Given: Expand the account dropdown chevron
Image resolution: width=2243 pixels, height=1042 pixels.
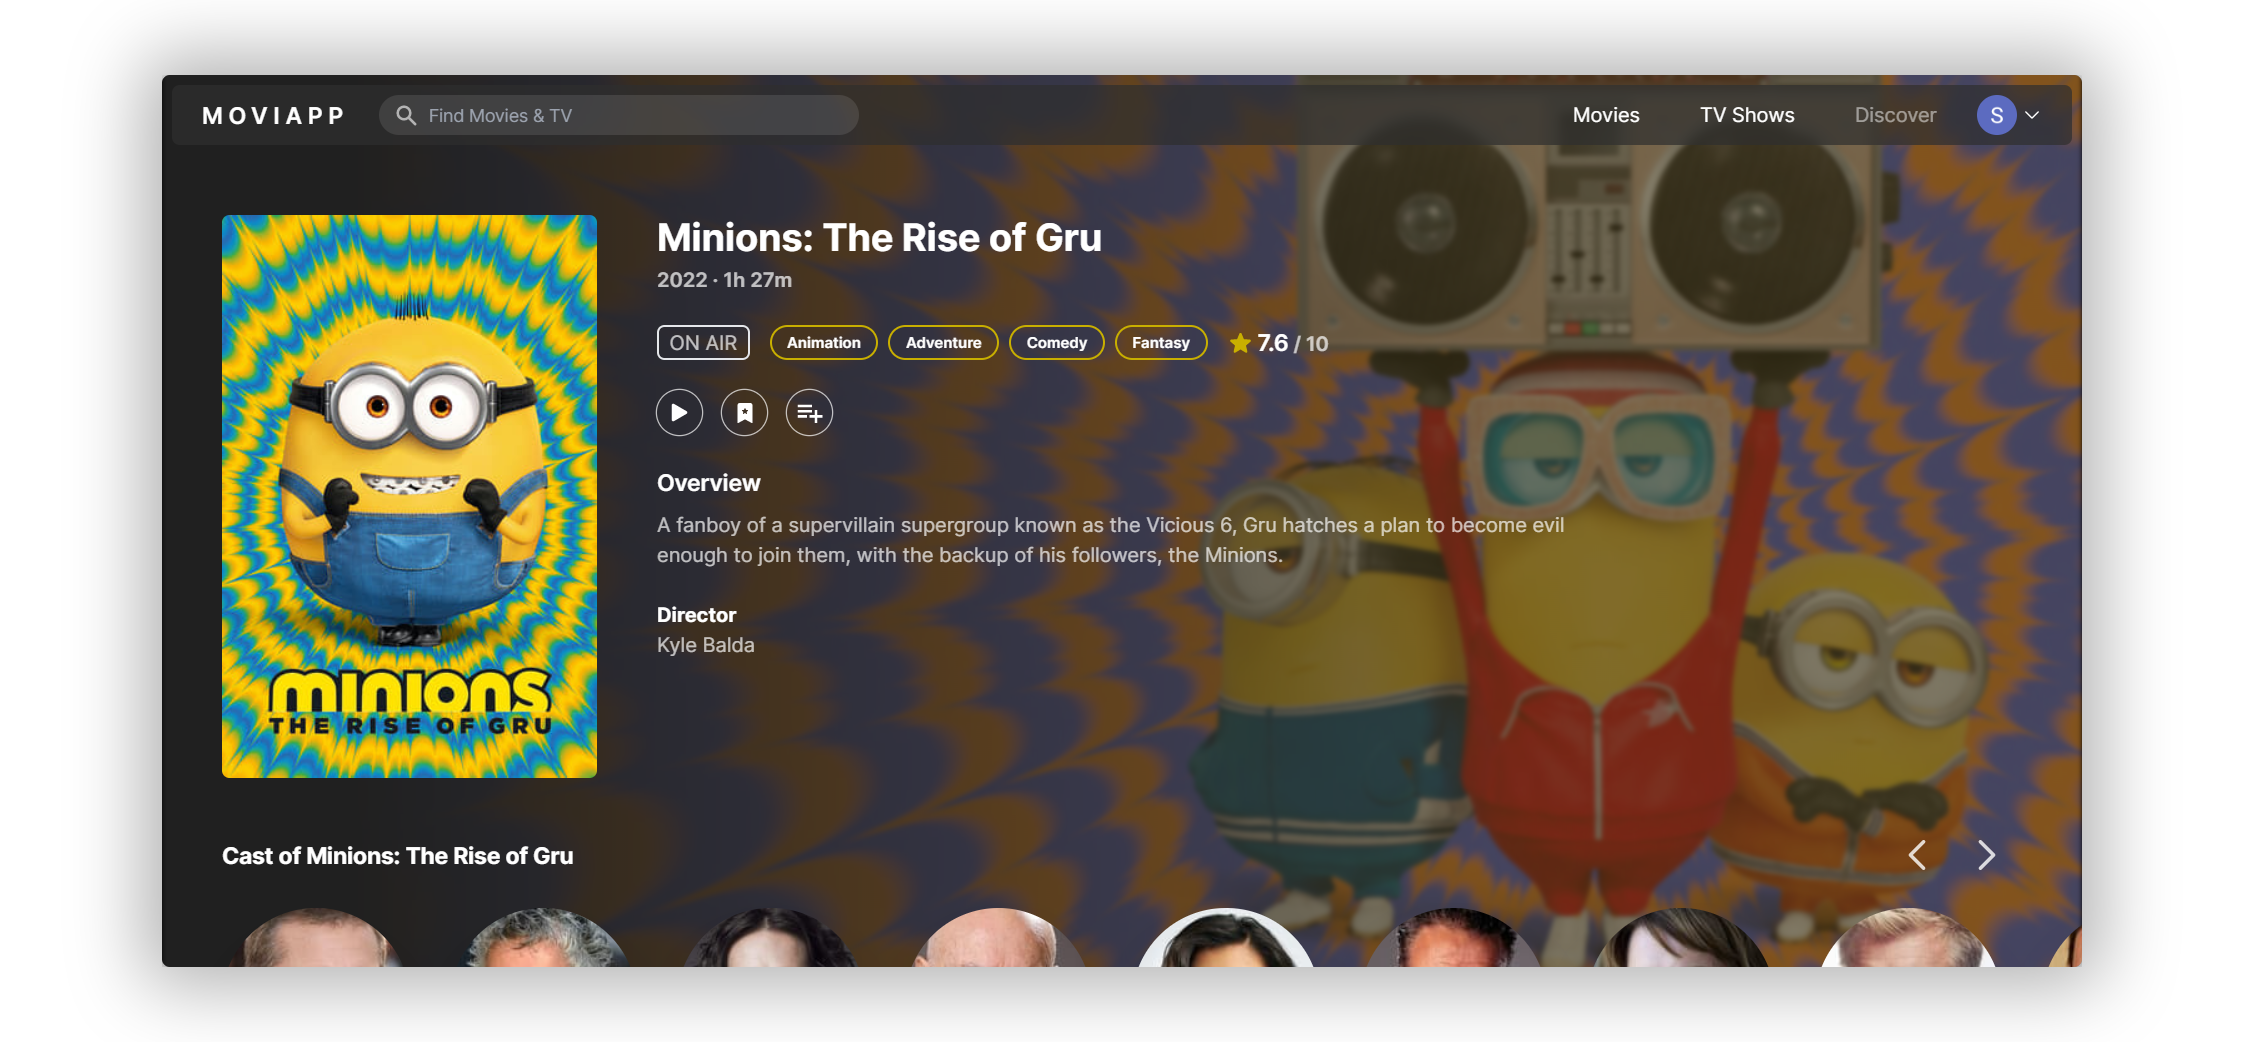Looking at the screenshot, I should 2032,115.
